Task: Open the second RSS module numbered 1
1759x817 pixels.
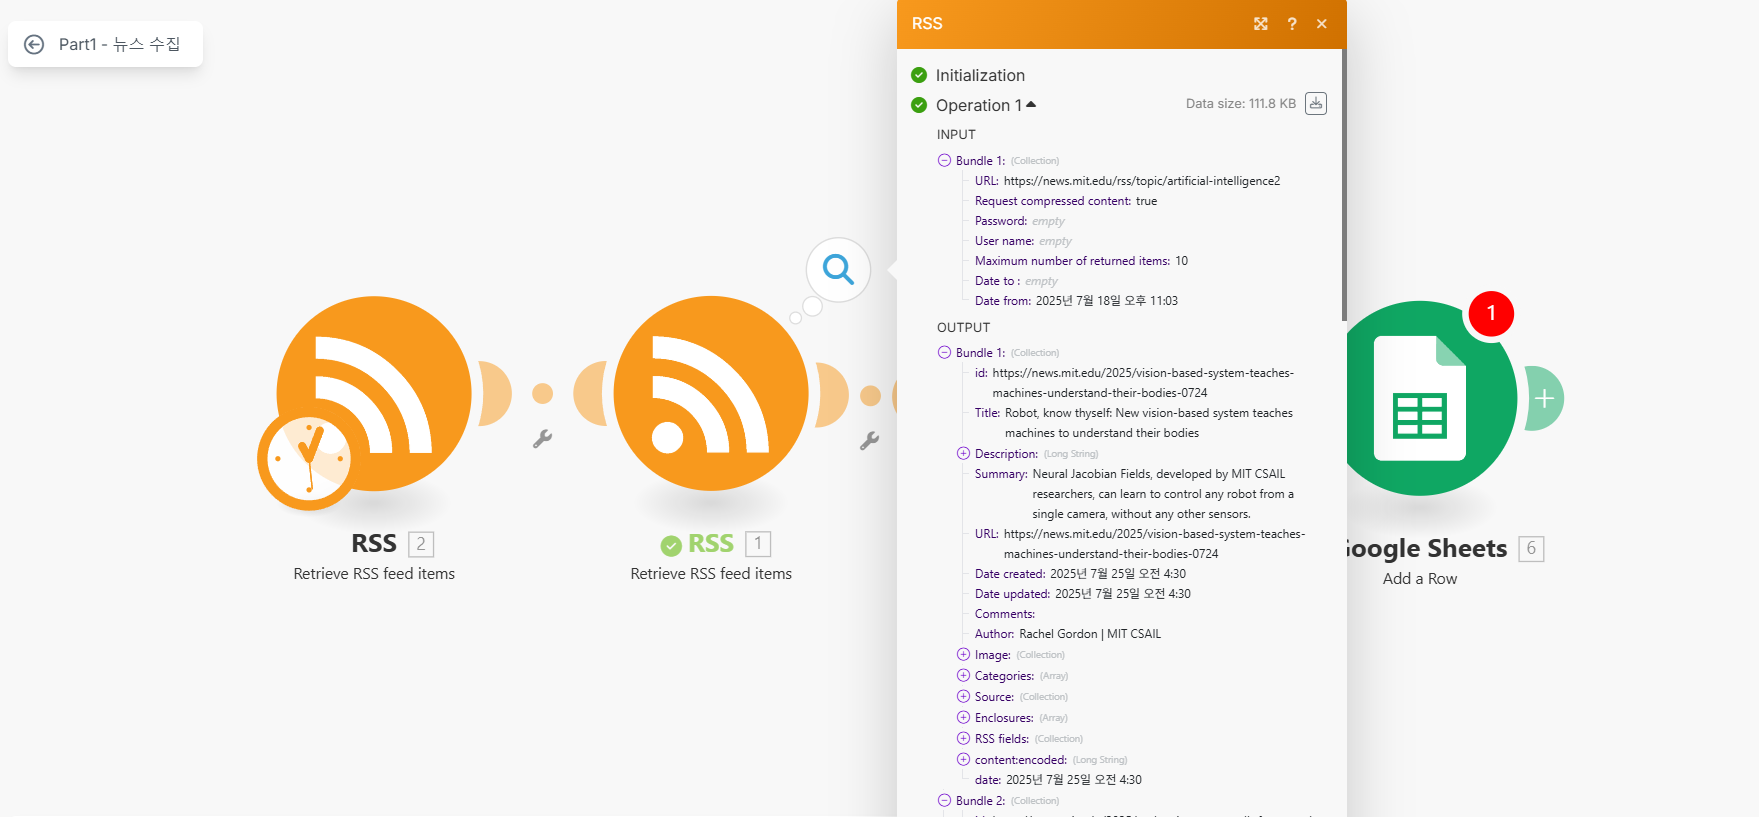Action: coord(711,393)
